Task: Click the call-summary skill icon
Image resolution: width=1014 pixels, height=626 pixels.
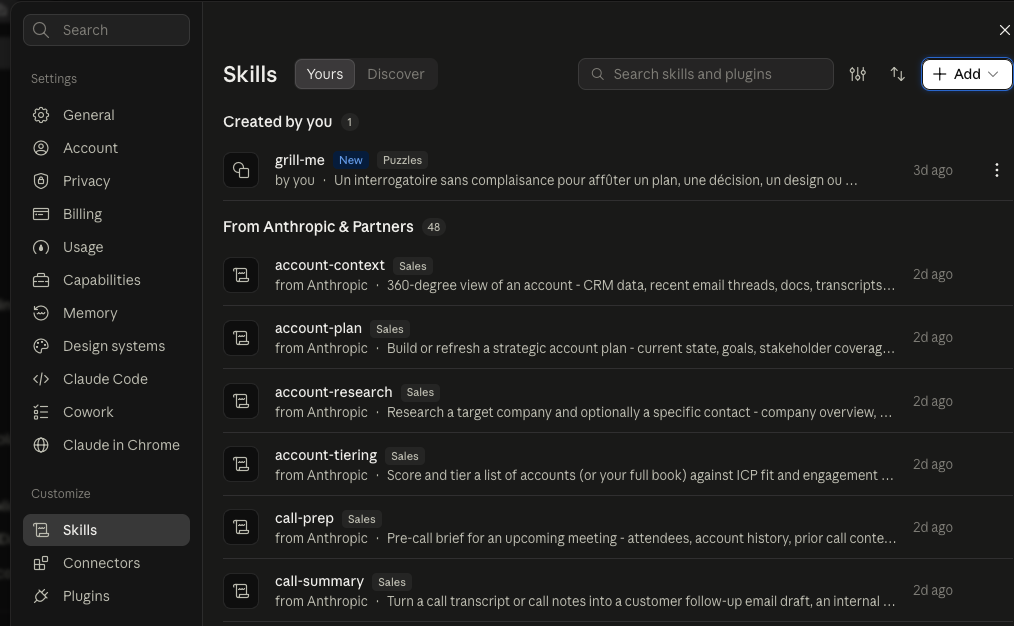Action: (x=241, y=590)
